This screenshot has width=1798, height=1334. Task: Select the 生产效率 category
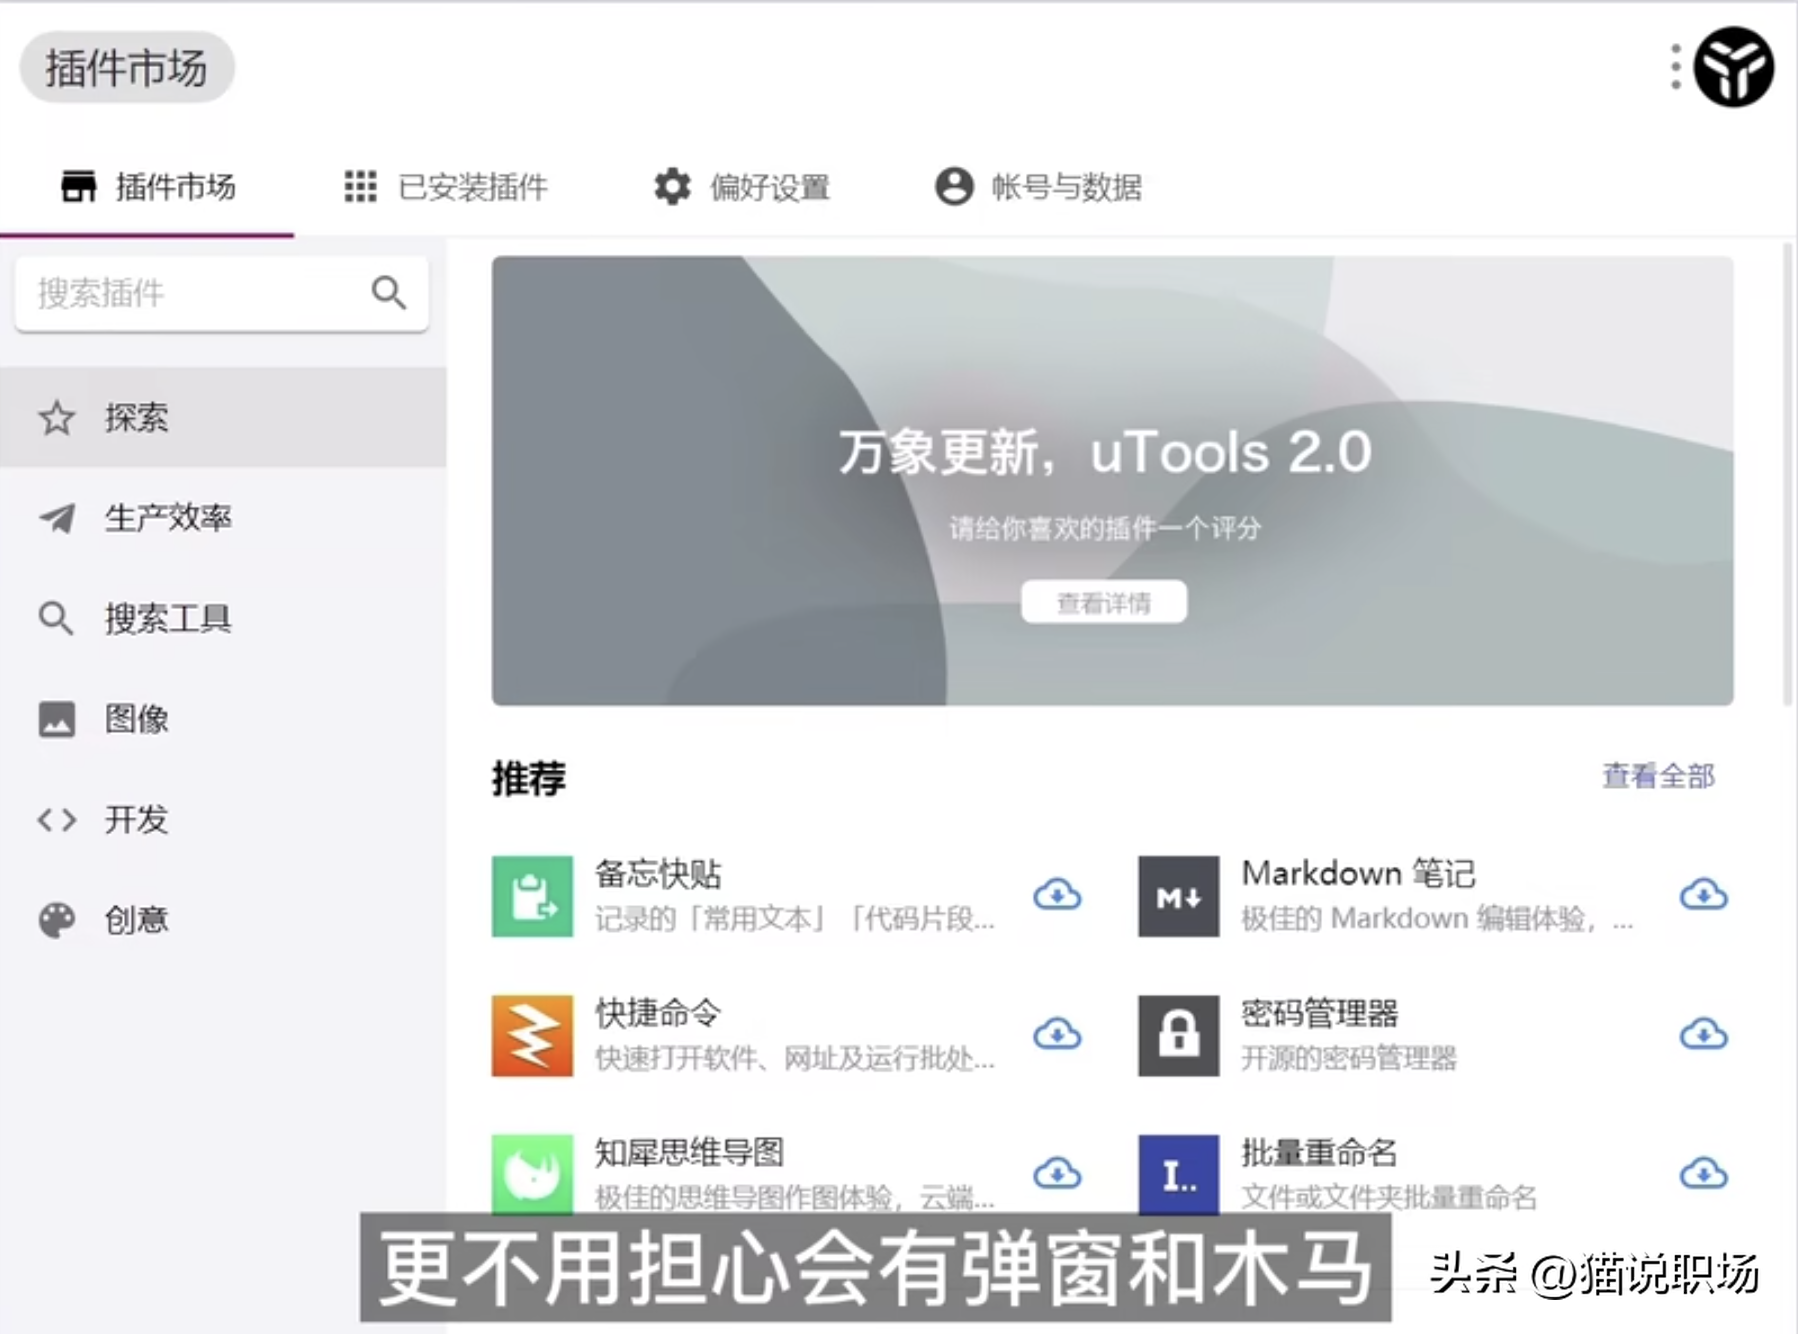[223, 518]
